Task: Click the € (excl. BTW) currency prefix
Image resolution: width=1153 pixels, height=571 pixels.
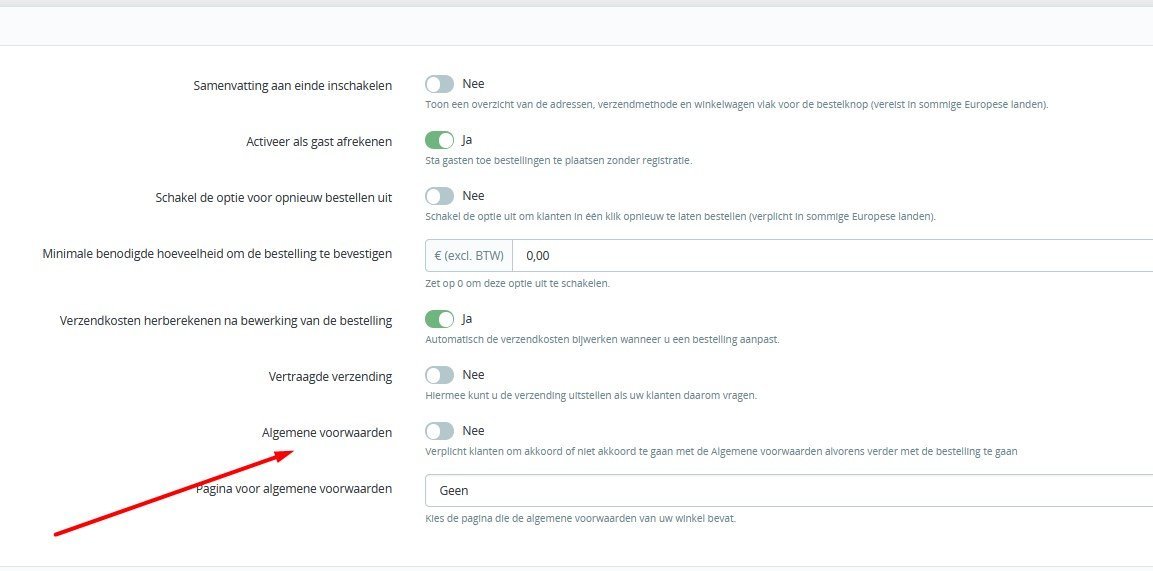Action: [x=469, y=256]
